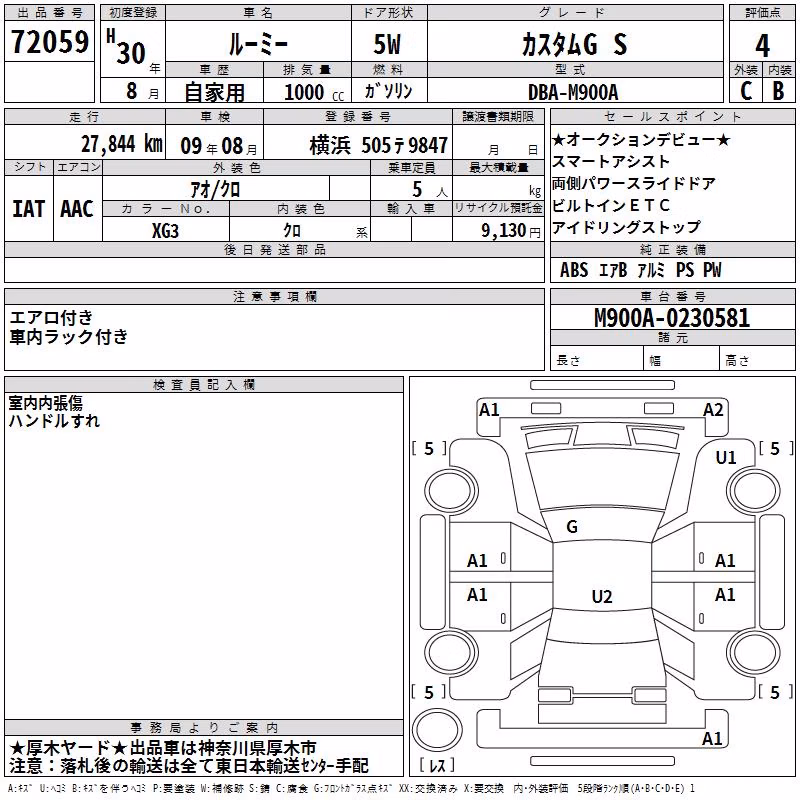Click the 諸元 header
Screen dimensions: 800x800
click(672, 337)
